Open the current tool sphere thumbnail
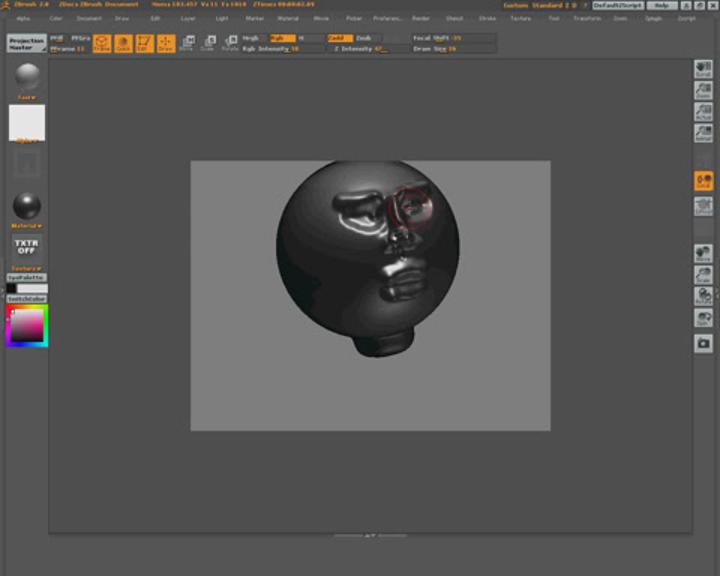Image resolution: width=720 pixels, height=576 pixels. (27, 76)
